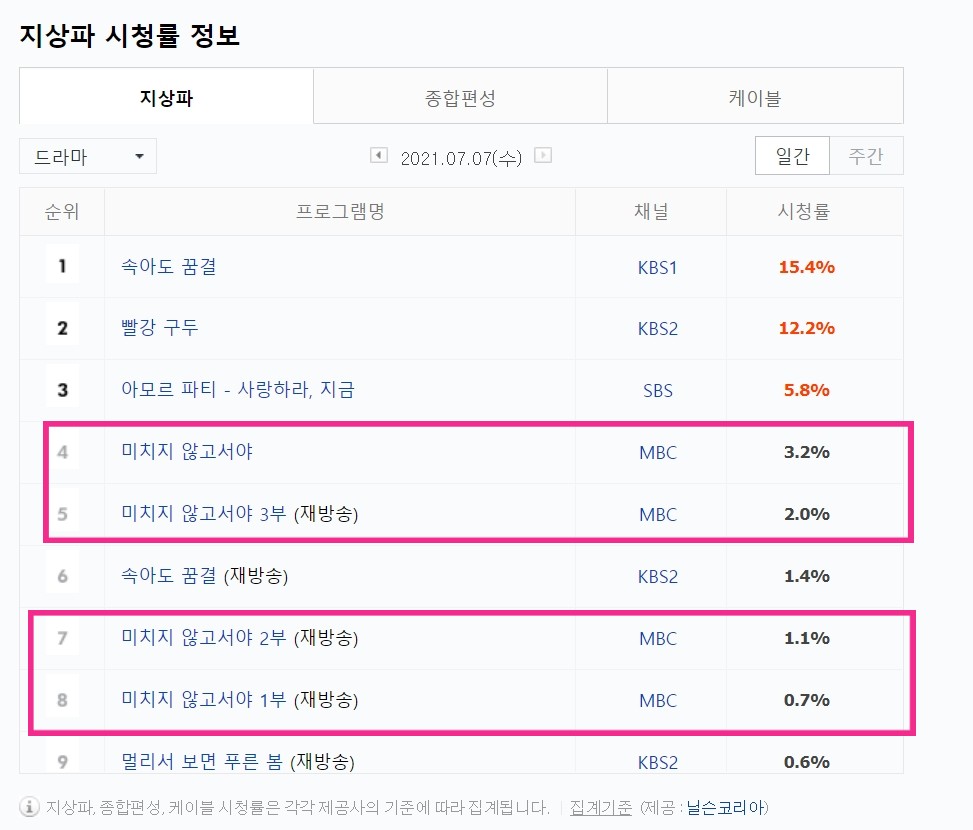Viewport: 973px width, 830px height.
Task: Select the 일간 (daily) ratings toggle
Action: pyautogui.click(x=792, y=156)
